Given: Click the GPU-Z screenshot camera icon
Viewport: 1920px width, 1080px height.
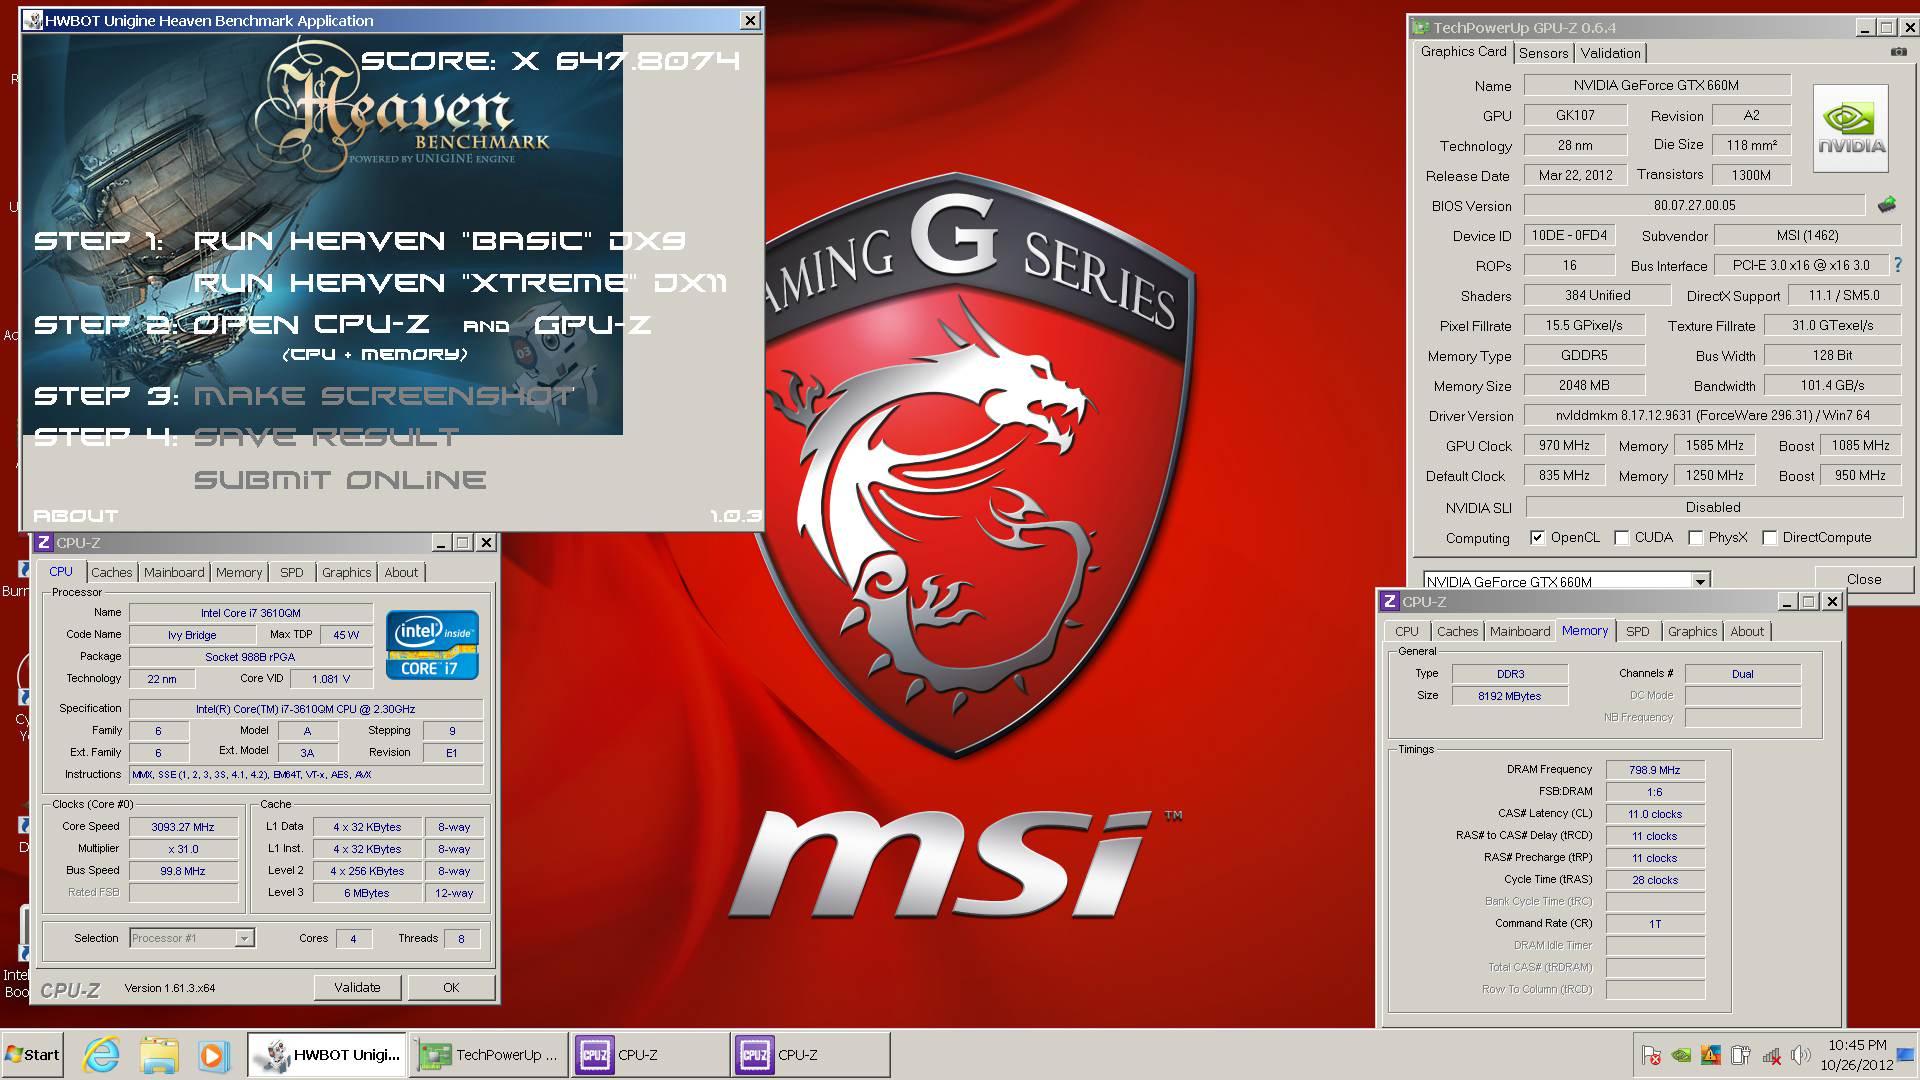Looking at the screenshot, I should coord(1898,52).
